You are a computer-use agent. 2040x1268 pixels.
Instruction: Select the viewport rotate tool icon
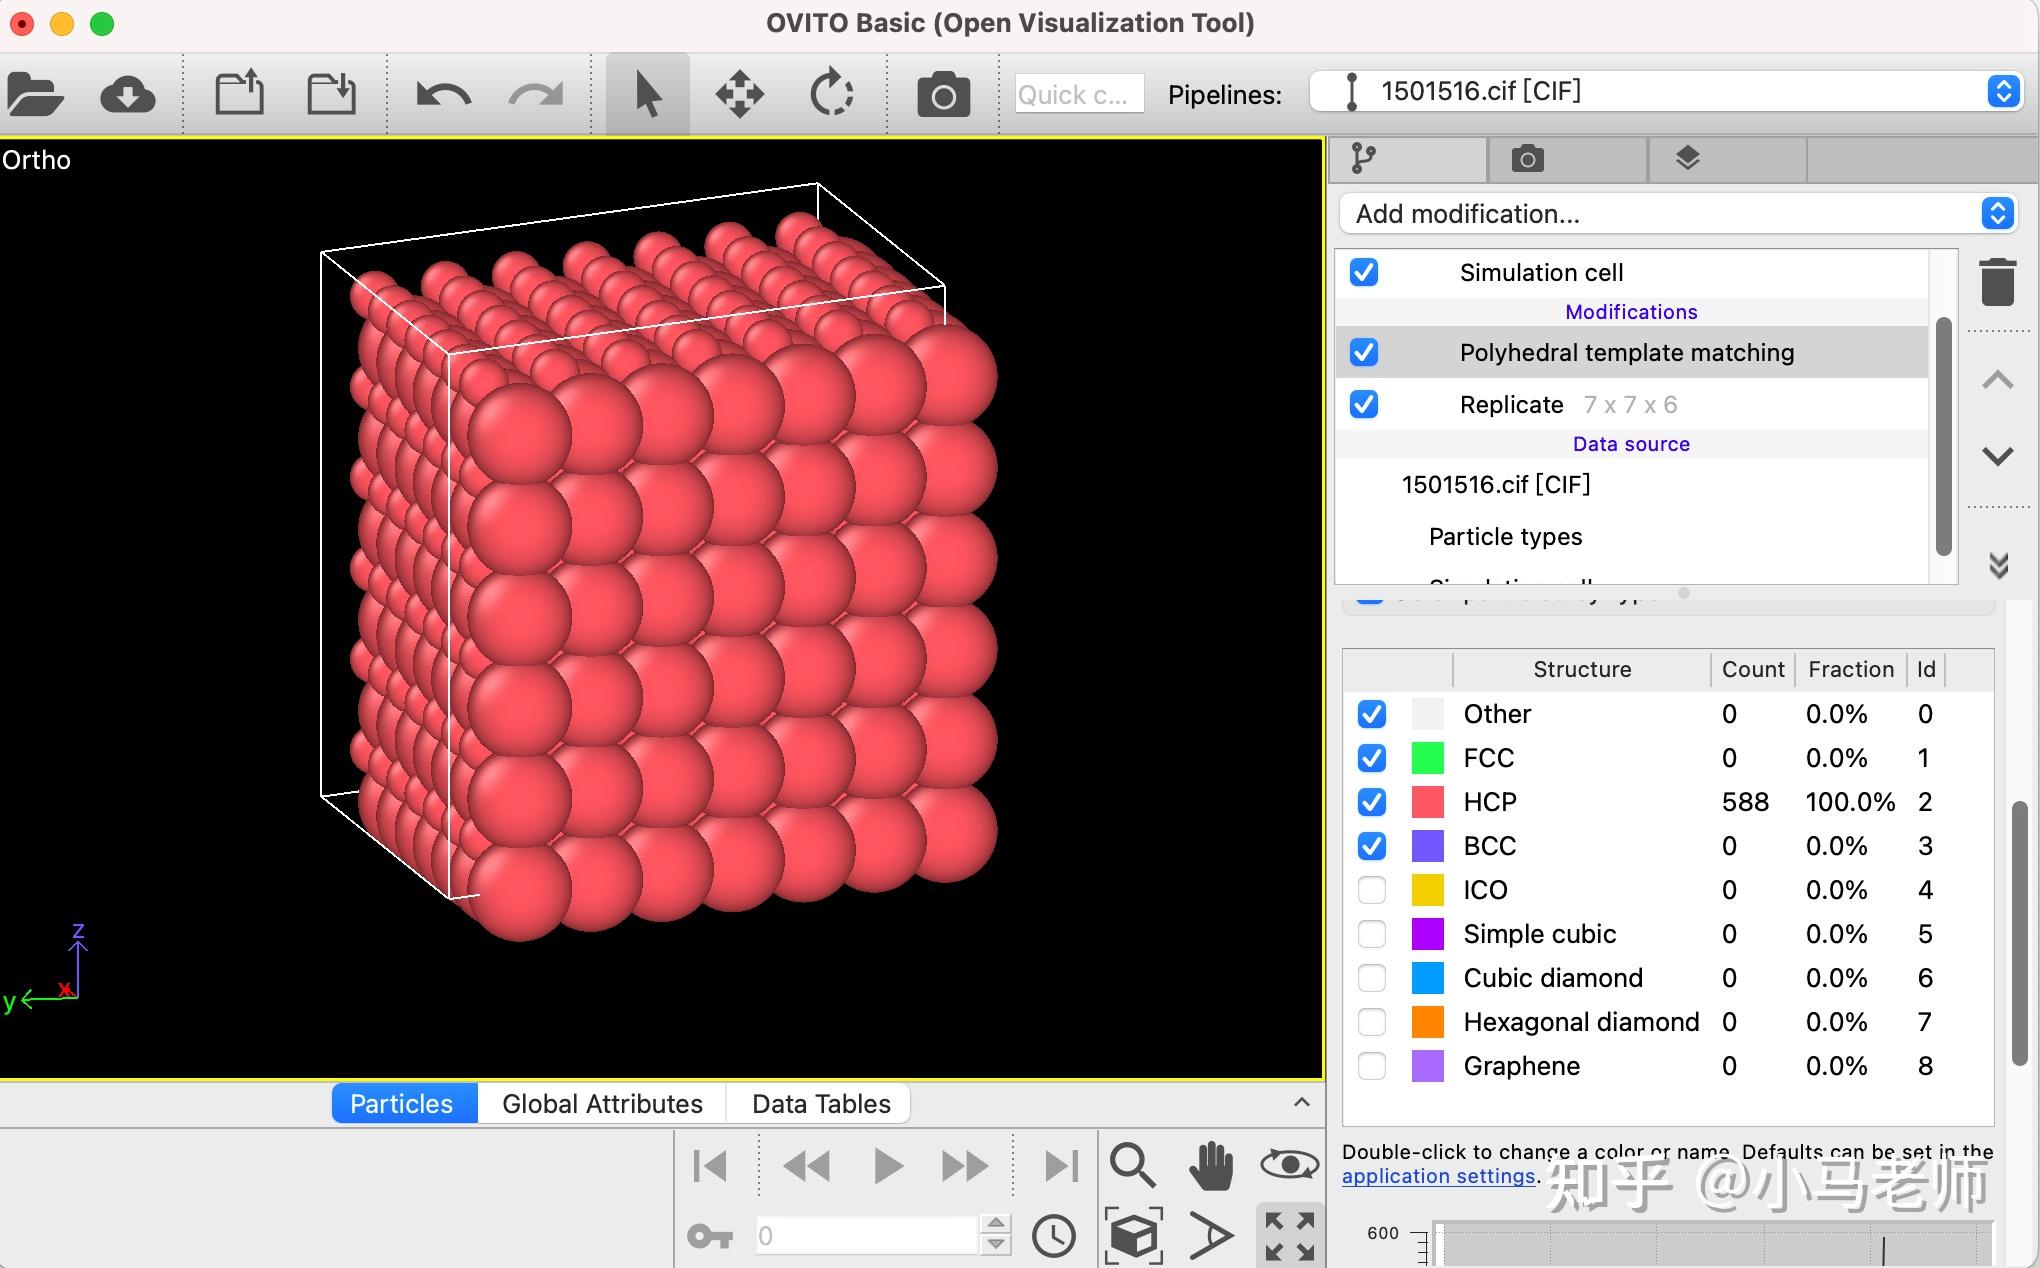click(x=831, y=95)
